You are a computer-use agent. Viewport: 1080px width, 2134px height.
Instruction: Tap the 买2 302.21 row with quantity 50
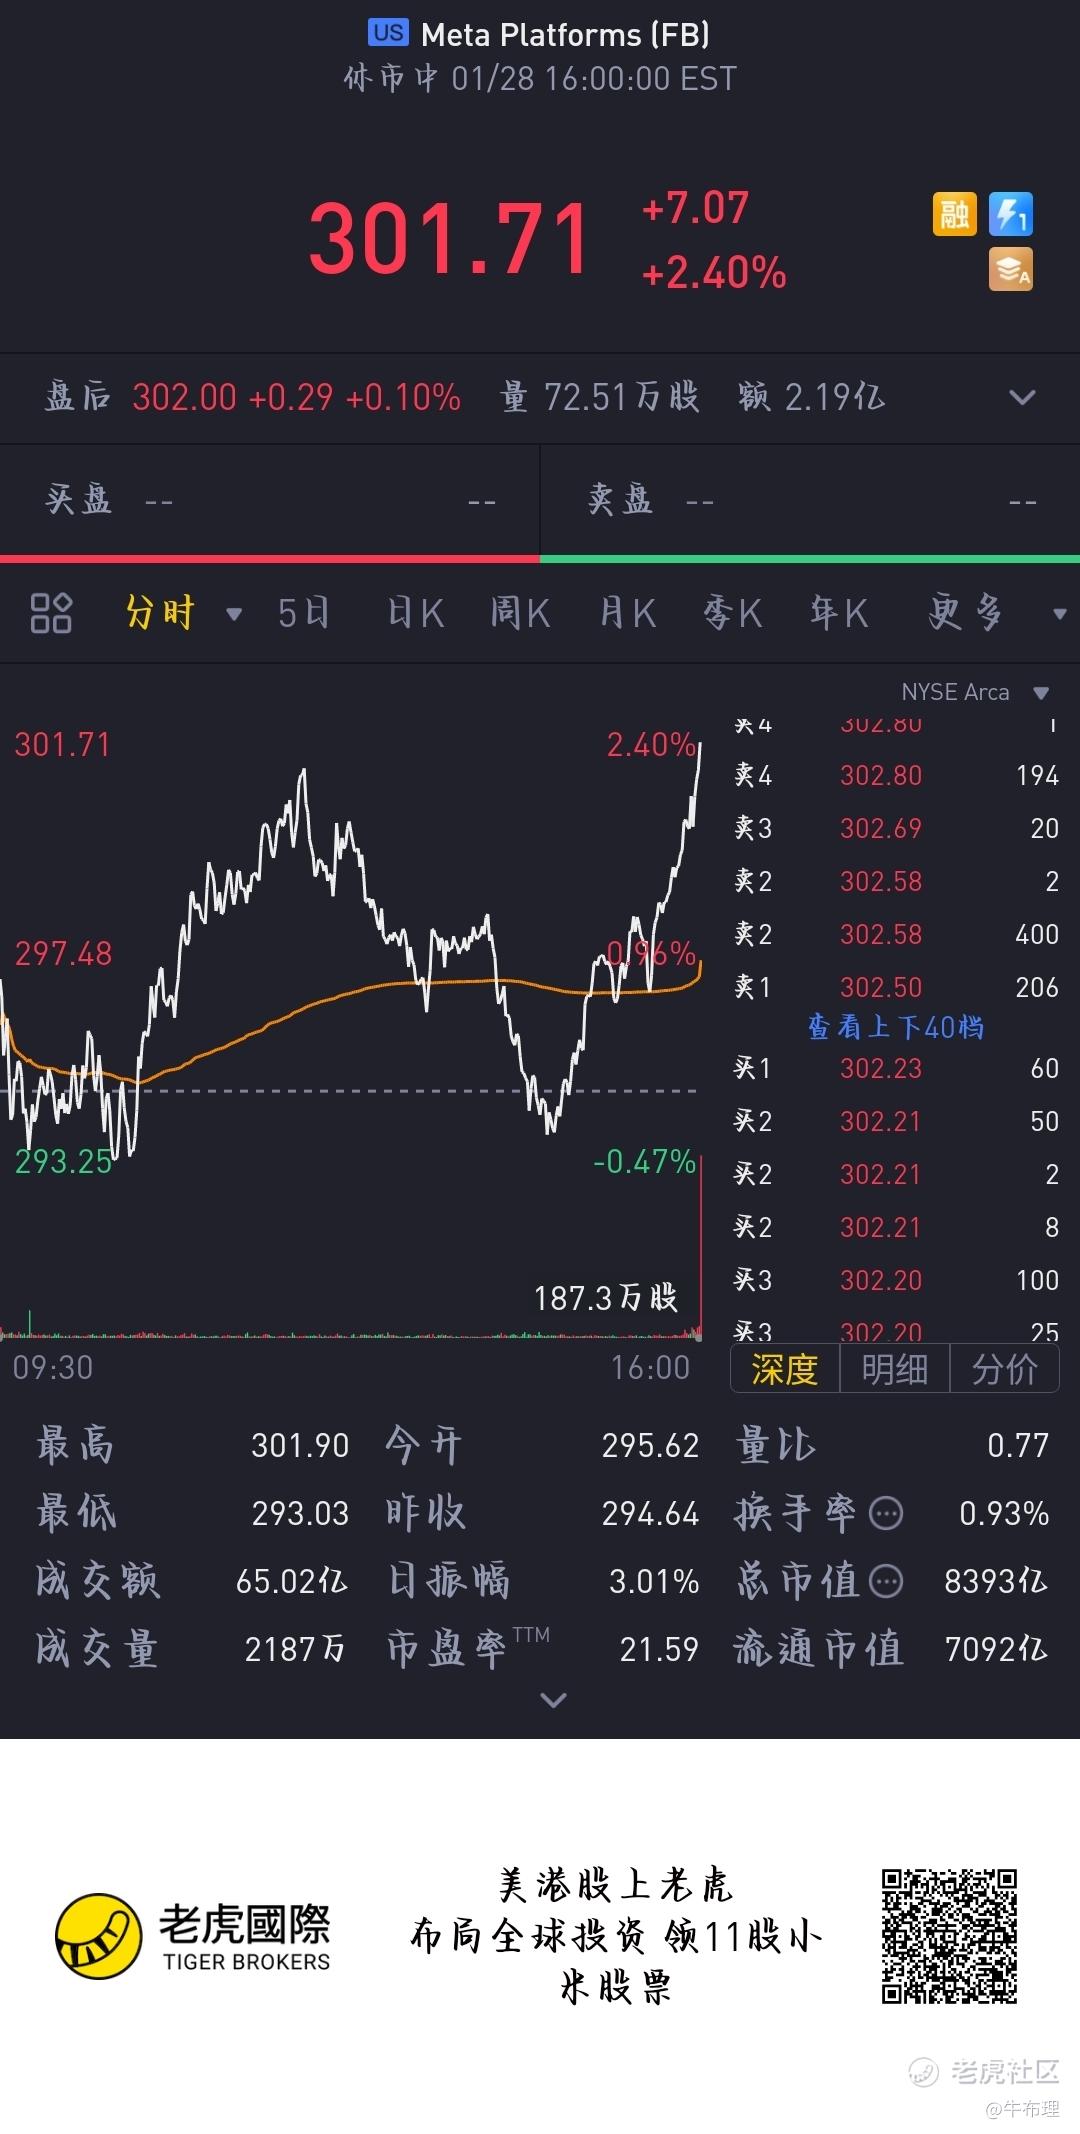tap(896, 1121)
